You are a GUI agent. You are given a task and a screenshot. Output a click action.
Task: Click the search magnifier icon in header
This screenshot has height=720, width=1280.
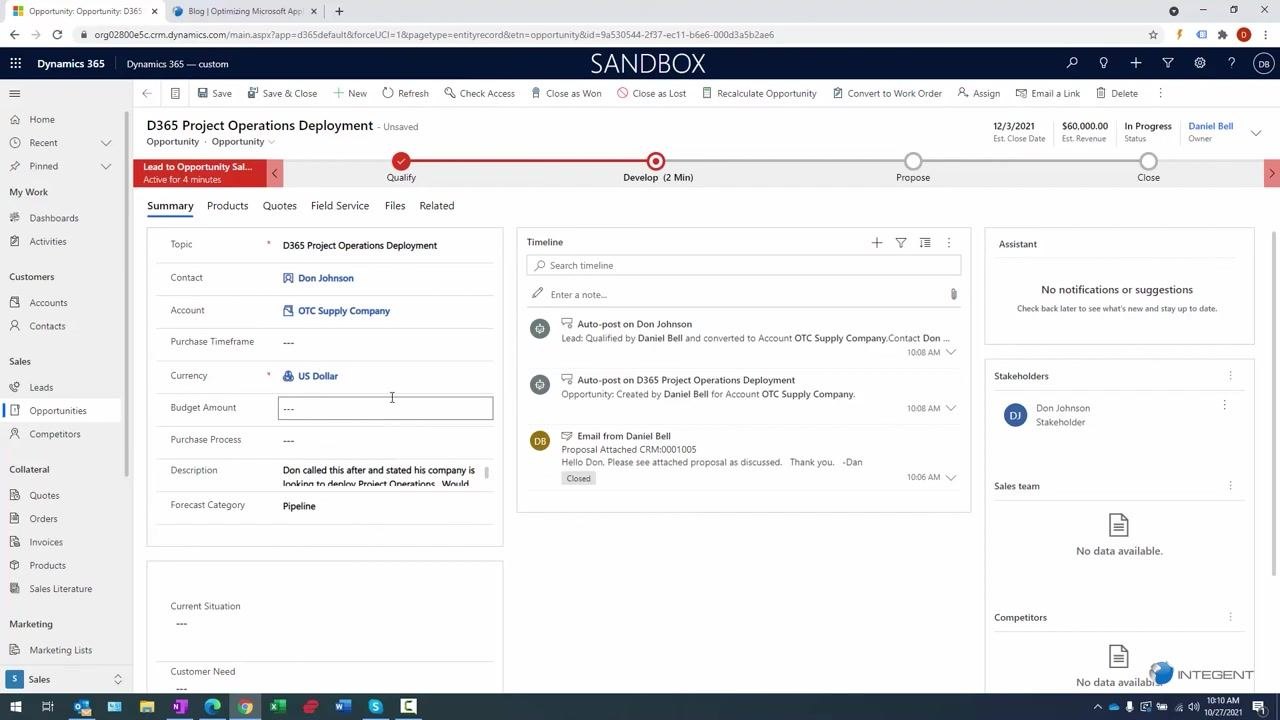[1072, 63]
